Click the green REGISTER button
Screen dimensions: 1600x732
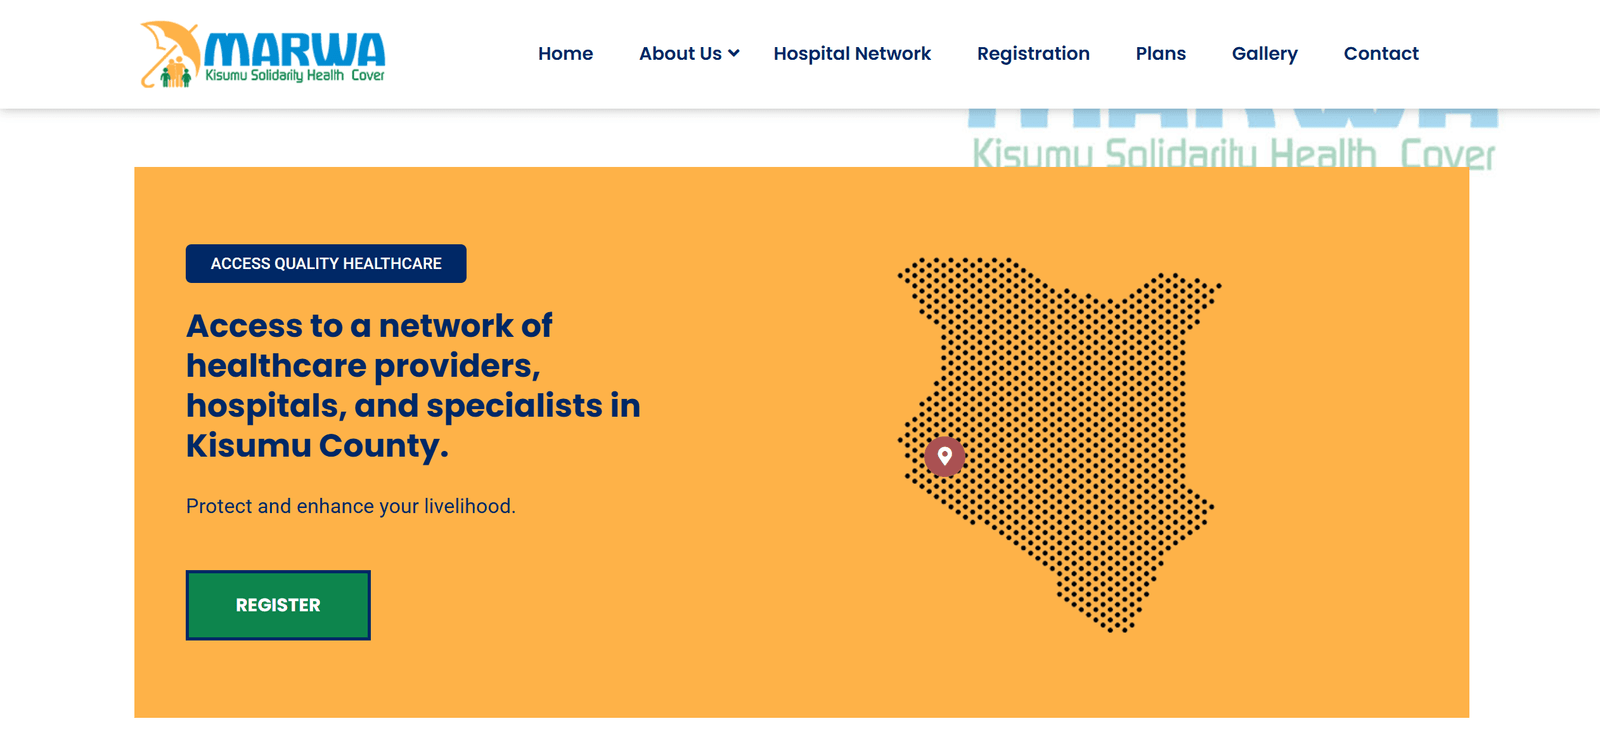(278, 605)
